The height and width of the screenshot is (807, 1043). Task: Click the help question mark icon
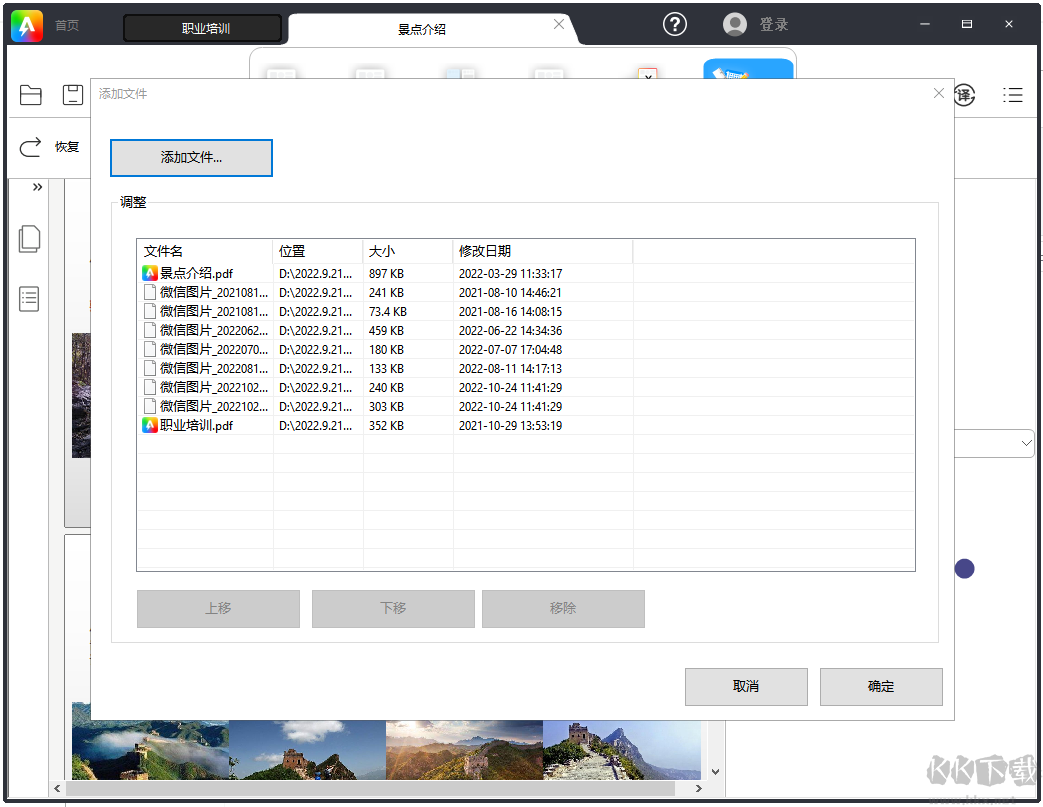pyautogui.click(x=674, y=24)
